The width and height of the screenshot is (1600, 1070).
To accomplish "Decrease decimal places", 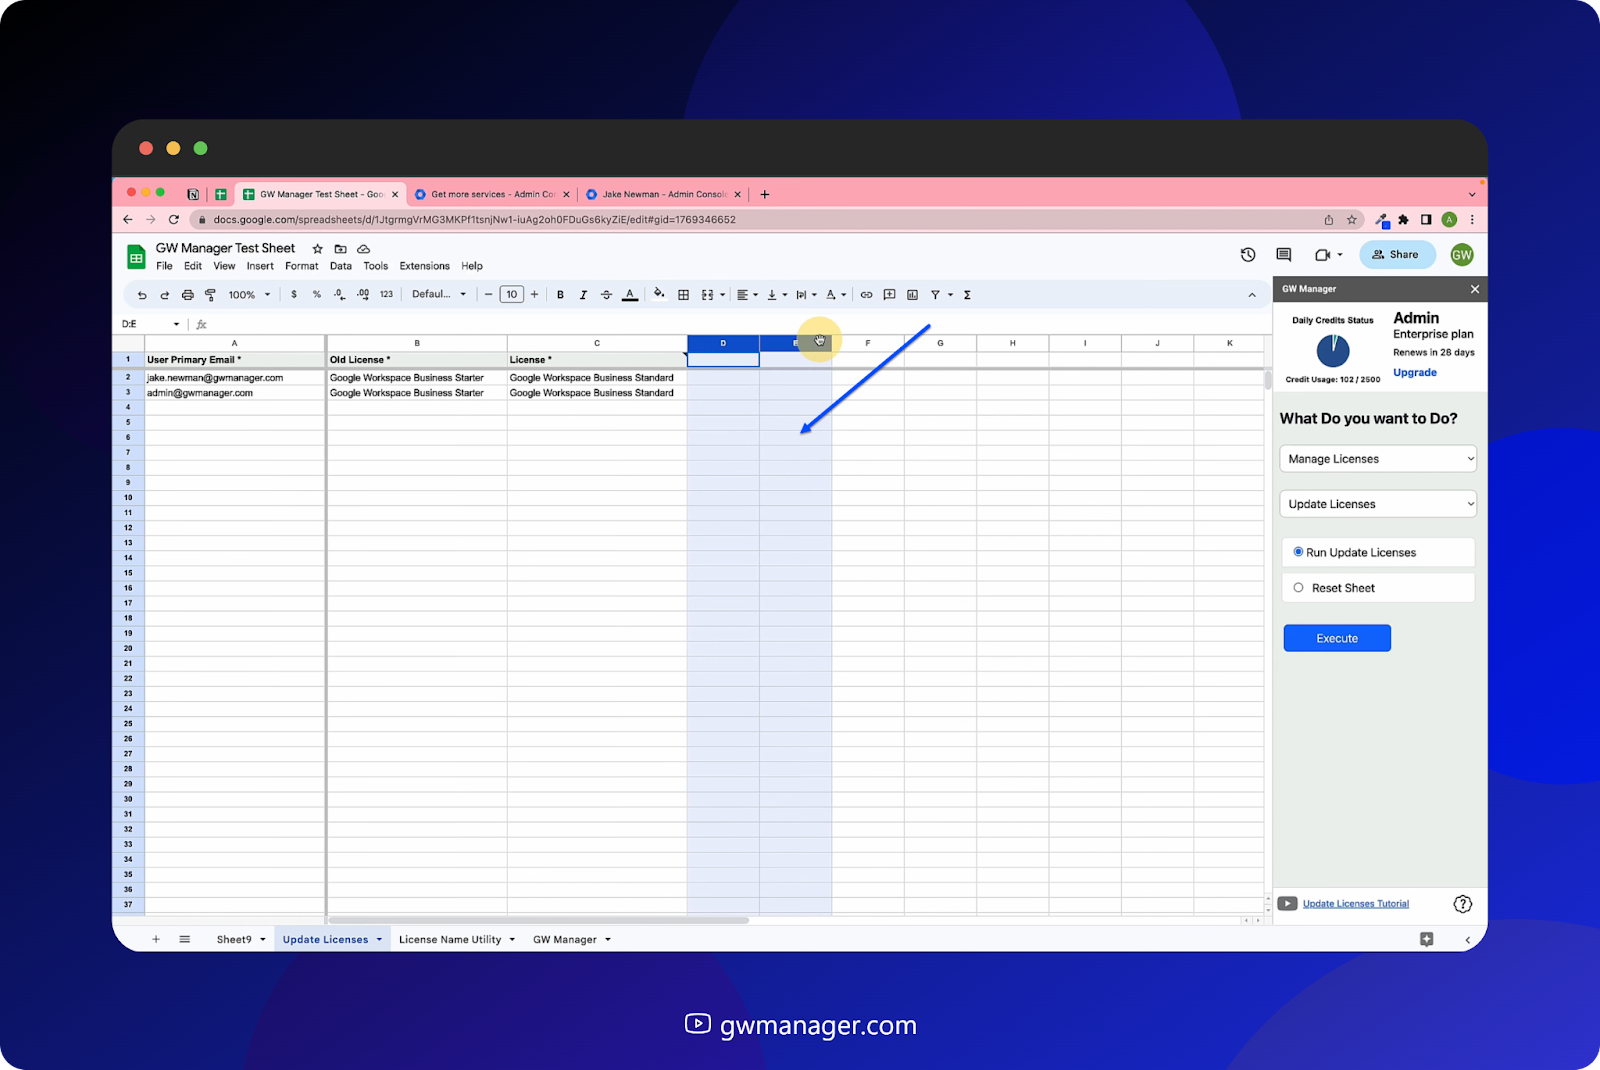I will [339, 295].
